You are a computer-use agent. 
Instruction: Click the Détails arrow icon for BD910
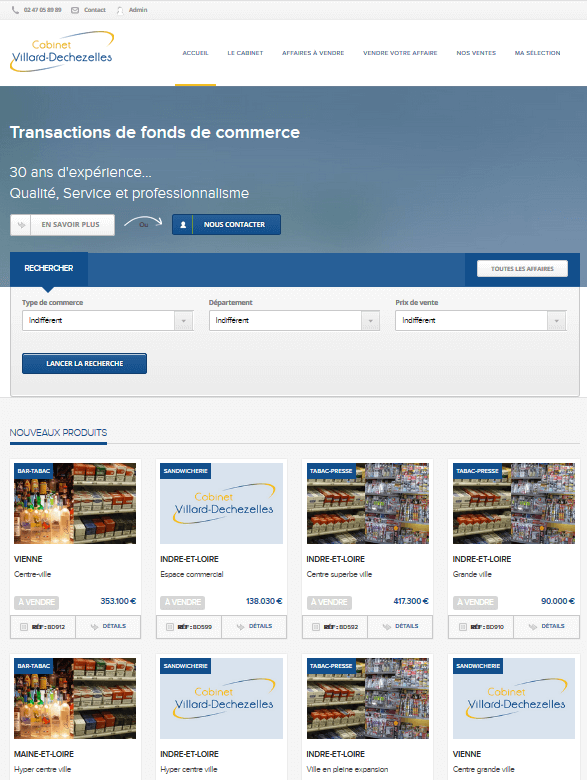coord(533,627)
